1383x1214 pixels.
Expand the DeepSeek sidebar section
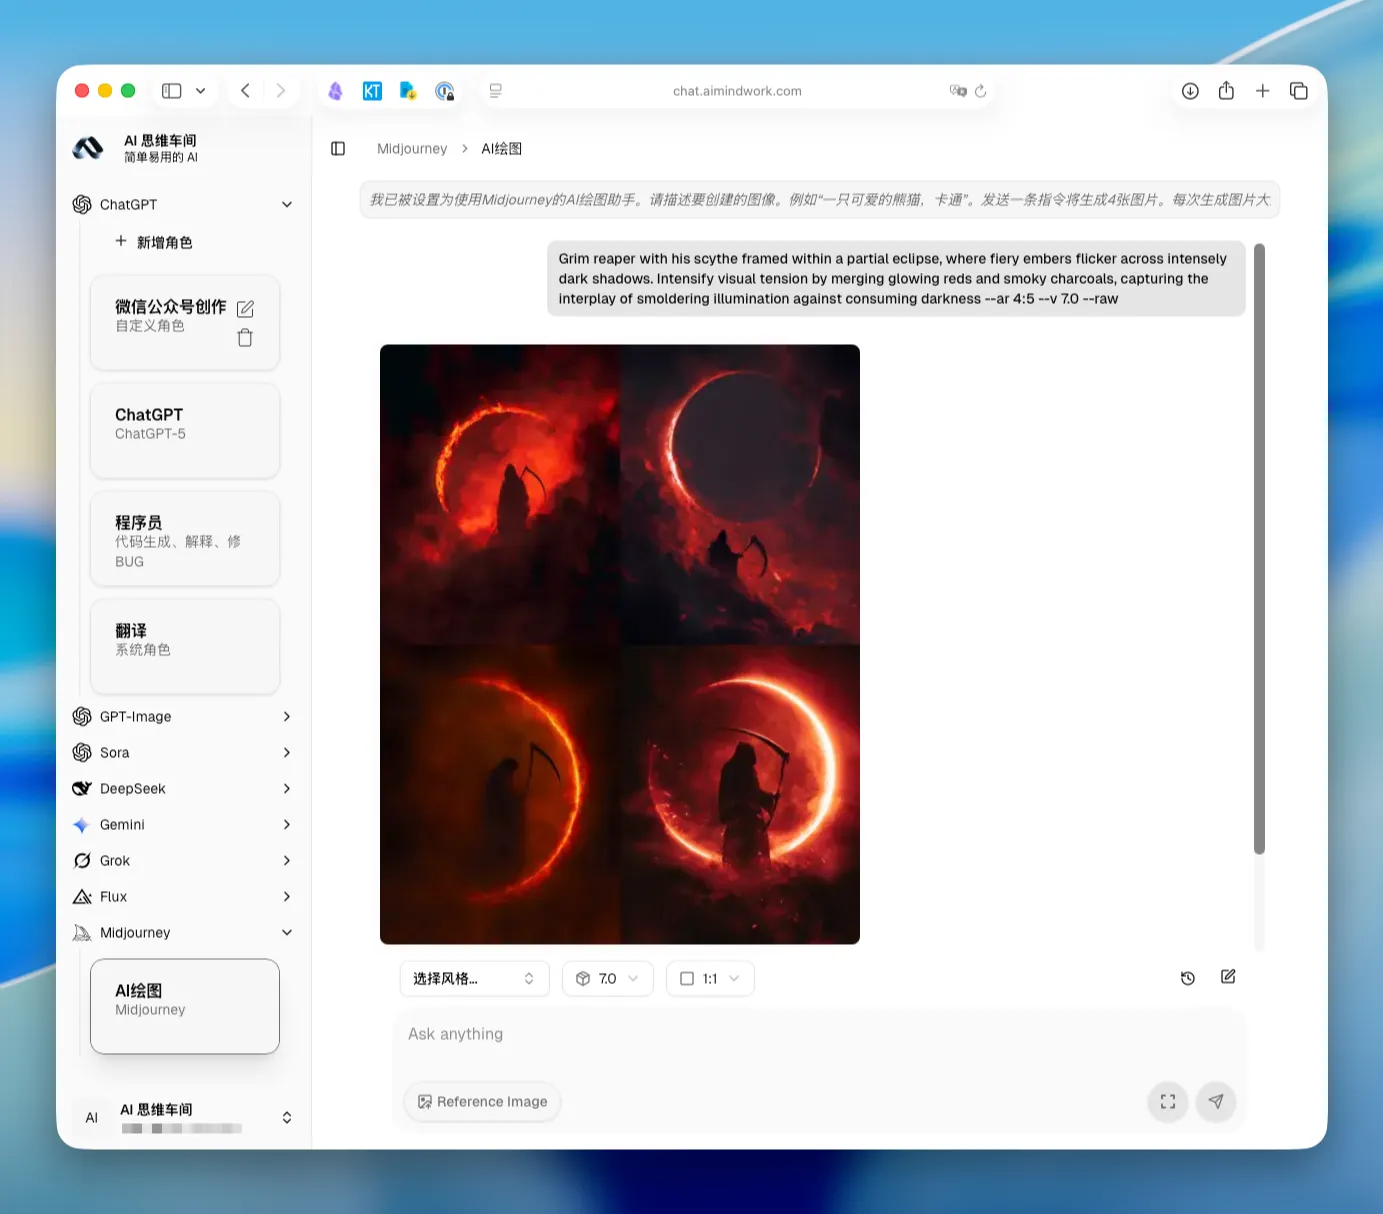183,789
